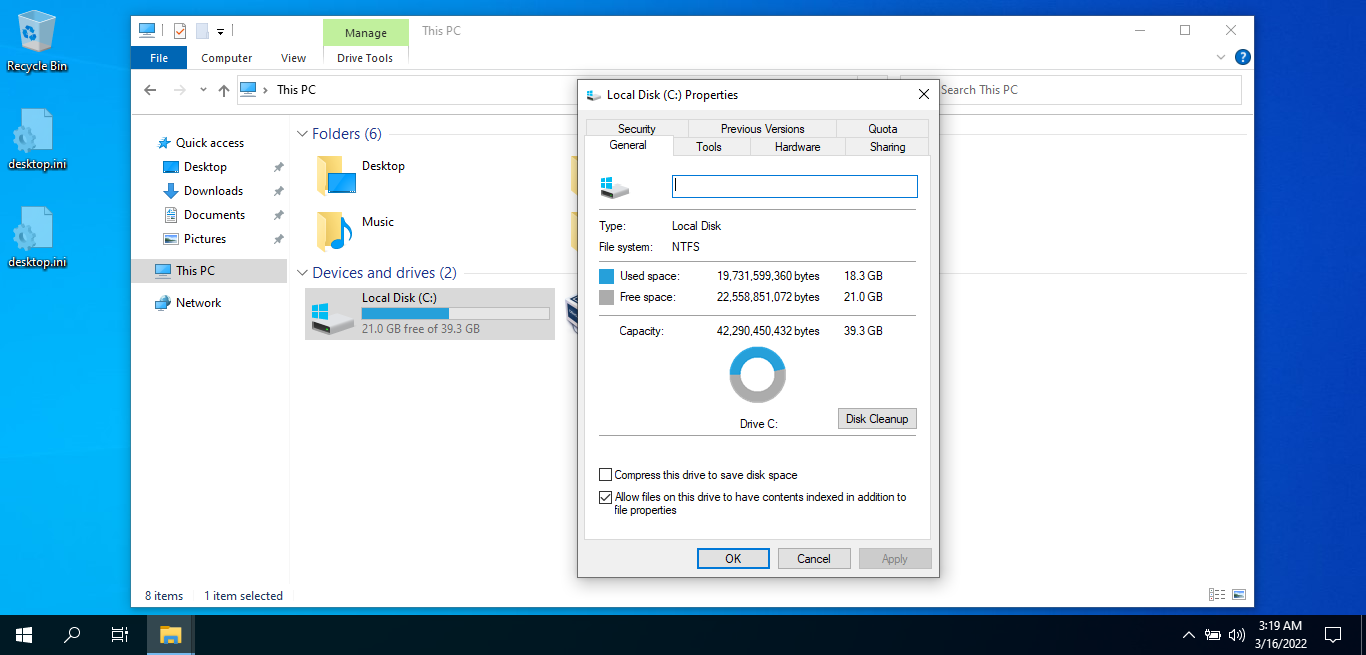Switch to the Previous Versions tab
This screenshot has width=1366, height=655.
(762, 129)
